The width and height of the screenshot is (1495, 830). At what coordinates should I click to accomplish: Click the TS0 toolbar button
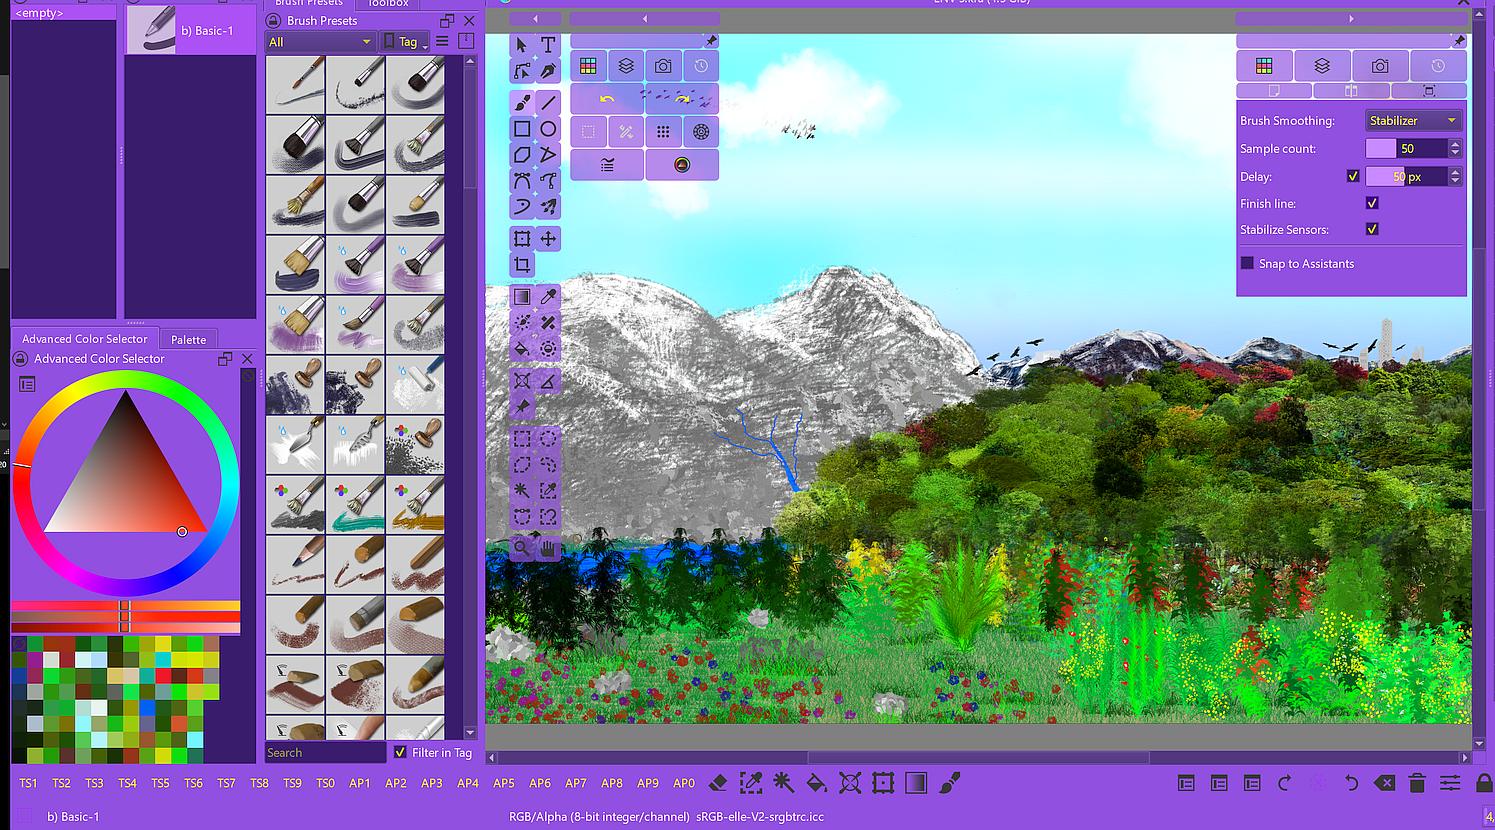(325, 783)
